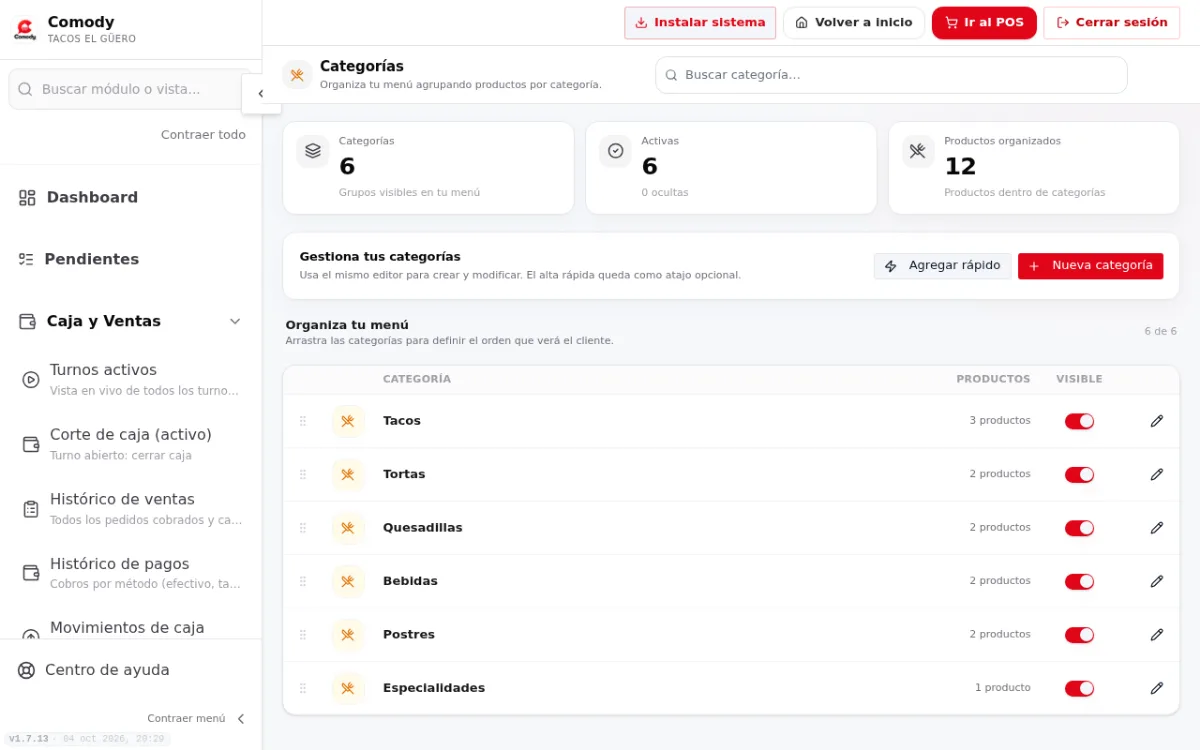Click the drag handle of Quesadillas row
The height and width of the screenshot is (750, 1200).
[303, 528]
